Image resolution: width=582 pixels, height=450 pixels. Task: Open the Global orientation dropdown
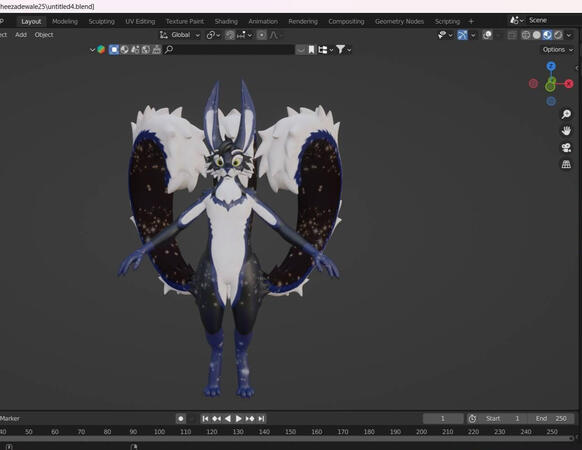(x=180, y=35)
